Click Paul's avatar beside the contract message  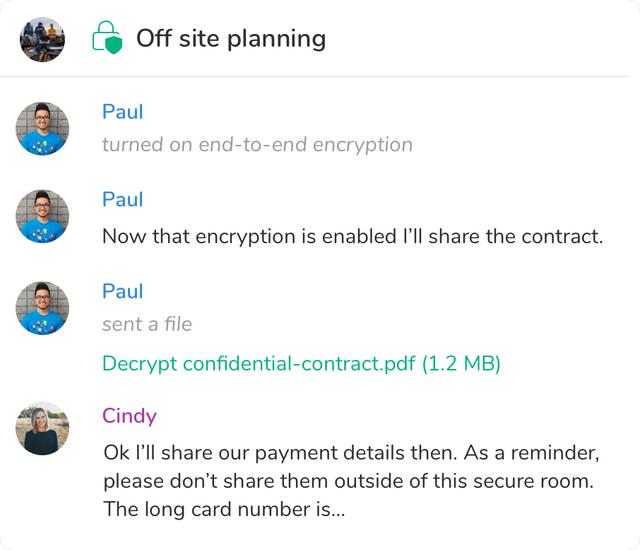tap(42, 215)
